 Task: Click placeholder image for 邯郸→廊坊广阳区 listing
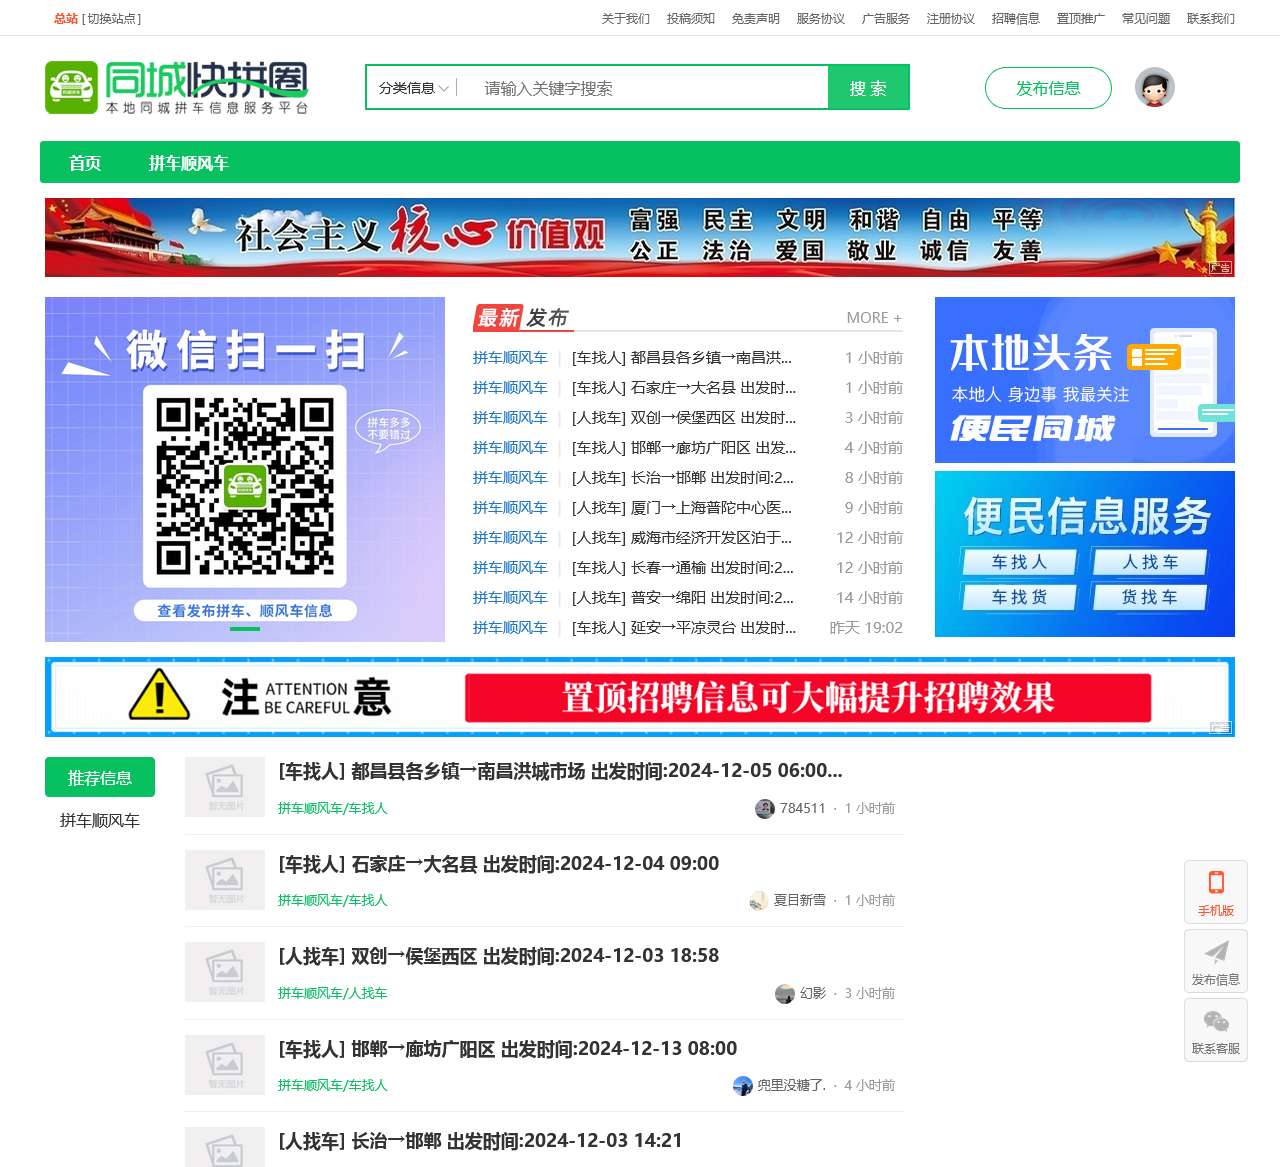click(225, 1065)
